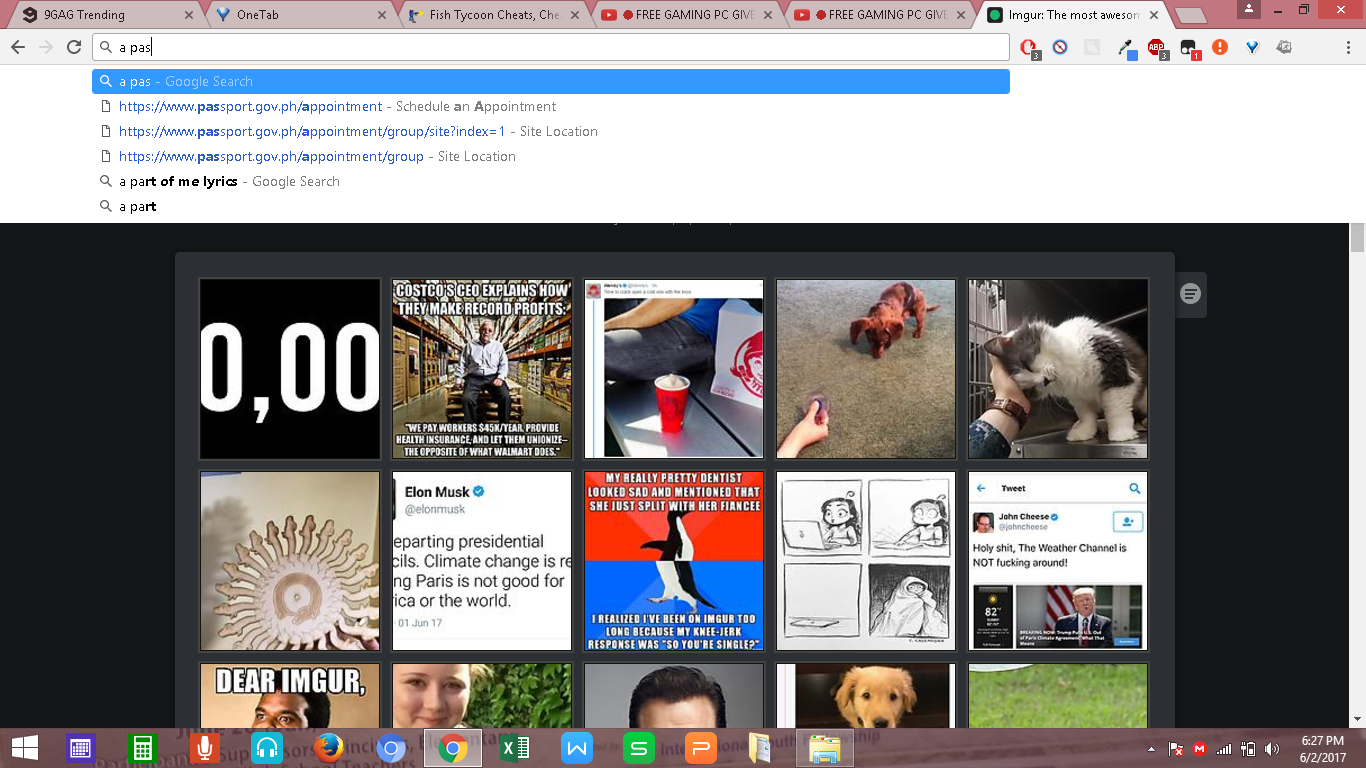Viewport: 1366px width, 768px height.
Task: Open the orange microphone recorder app
Action: pyautogui.click(x=204, y=748)
